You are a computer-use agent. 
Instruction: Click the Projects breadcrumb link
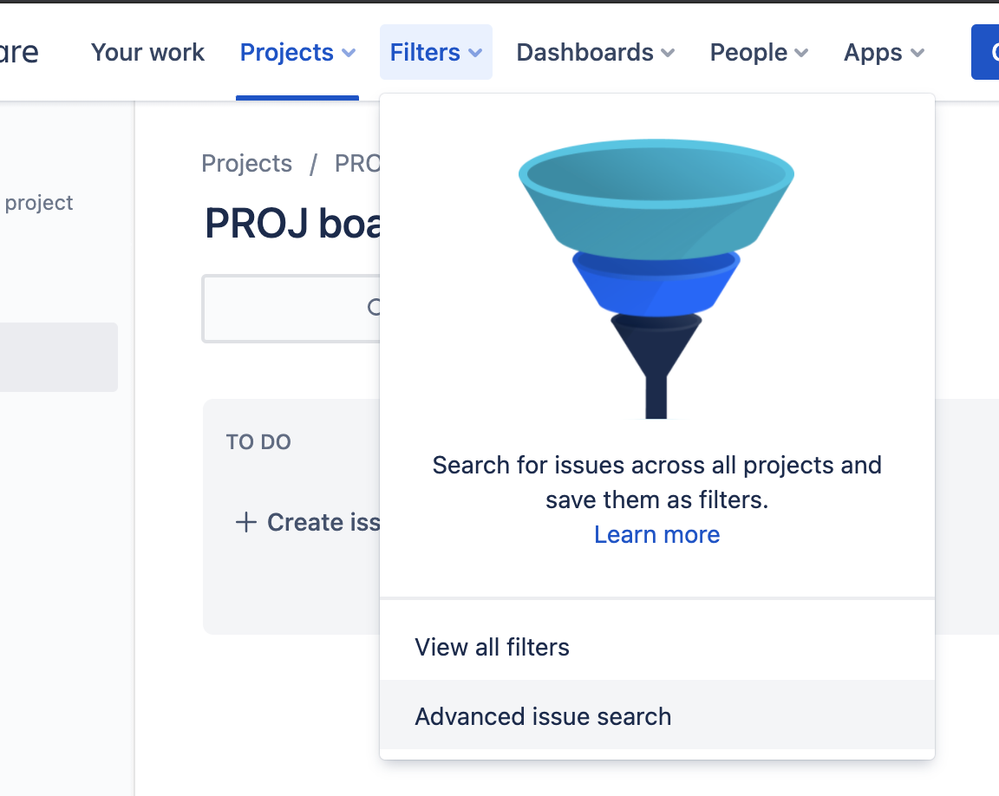(247, 164)
